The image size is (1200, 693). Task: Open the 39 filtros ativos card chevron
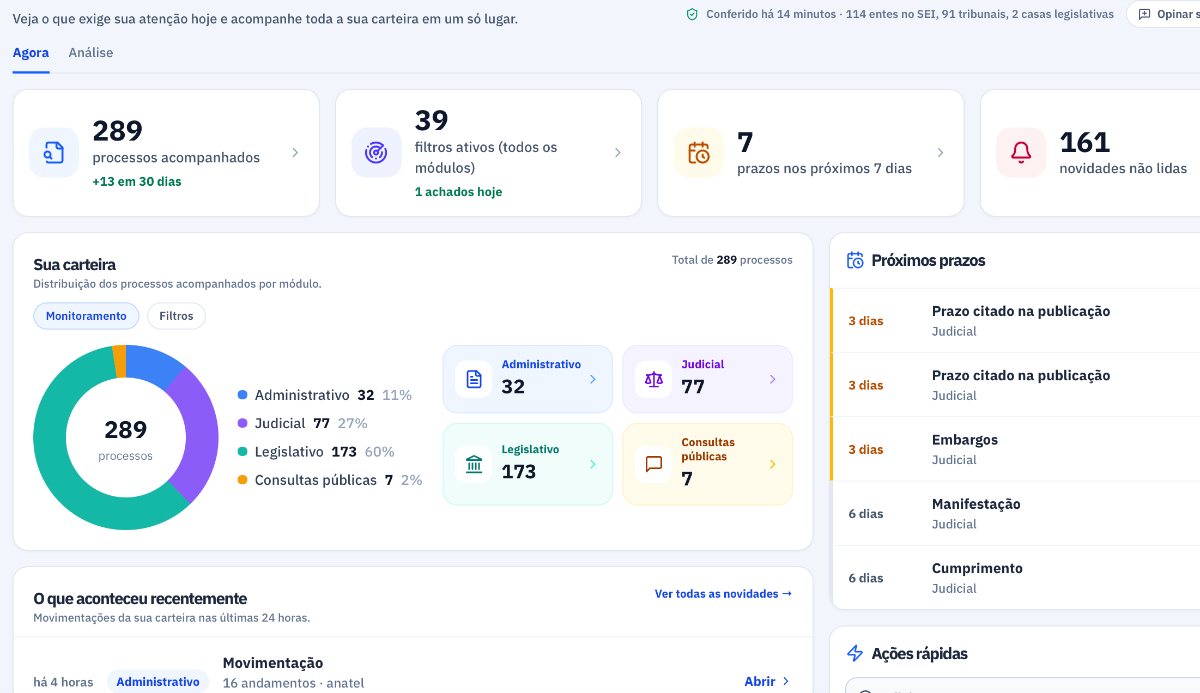617,153
